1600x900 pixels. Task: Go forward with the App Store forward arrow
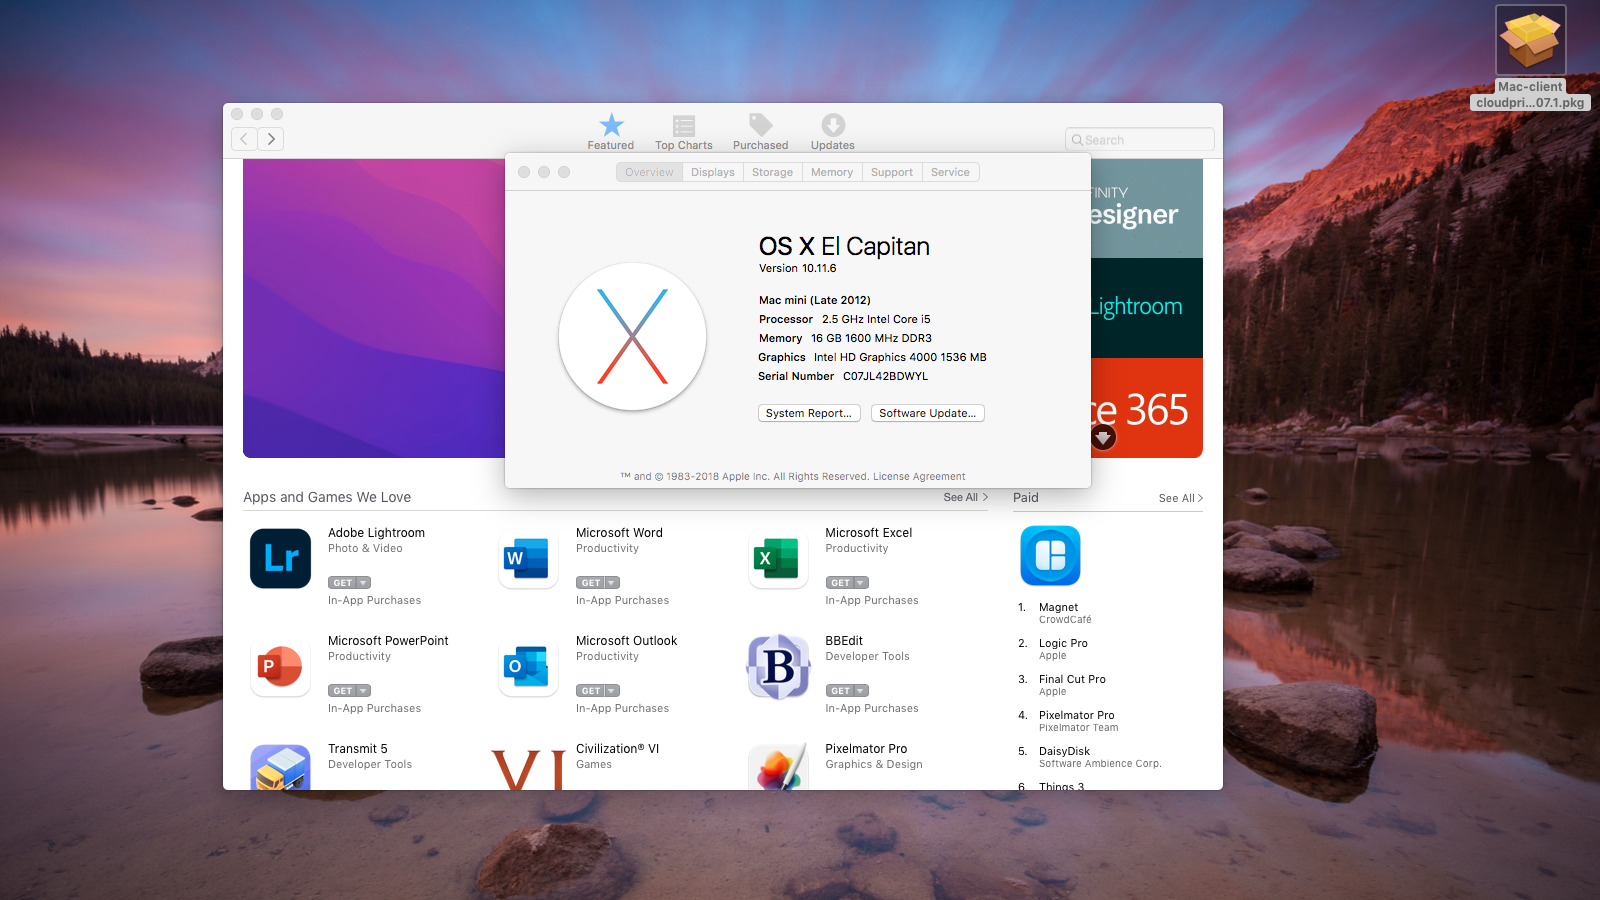(271, 139)
